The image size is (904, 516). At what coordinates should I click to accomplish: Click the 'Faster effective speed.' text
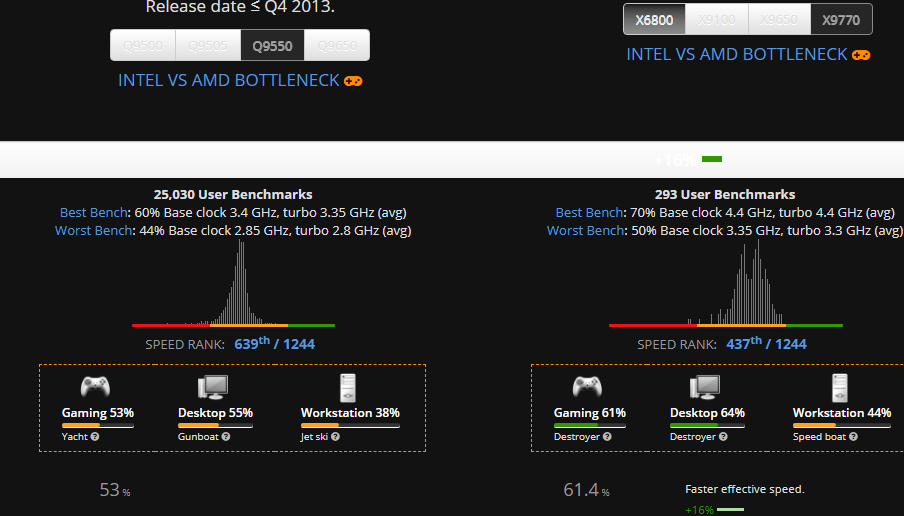[744, 489]
